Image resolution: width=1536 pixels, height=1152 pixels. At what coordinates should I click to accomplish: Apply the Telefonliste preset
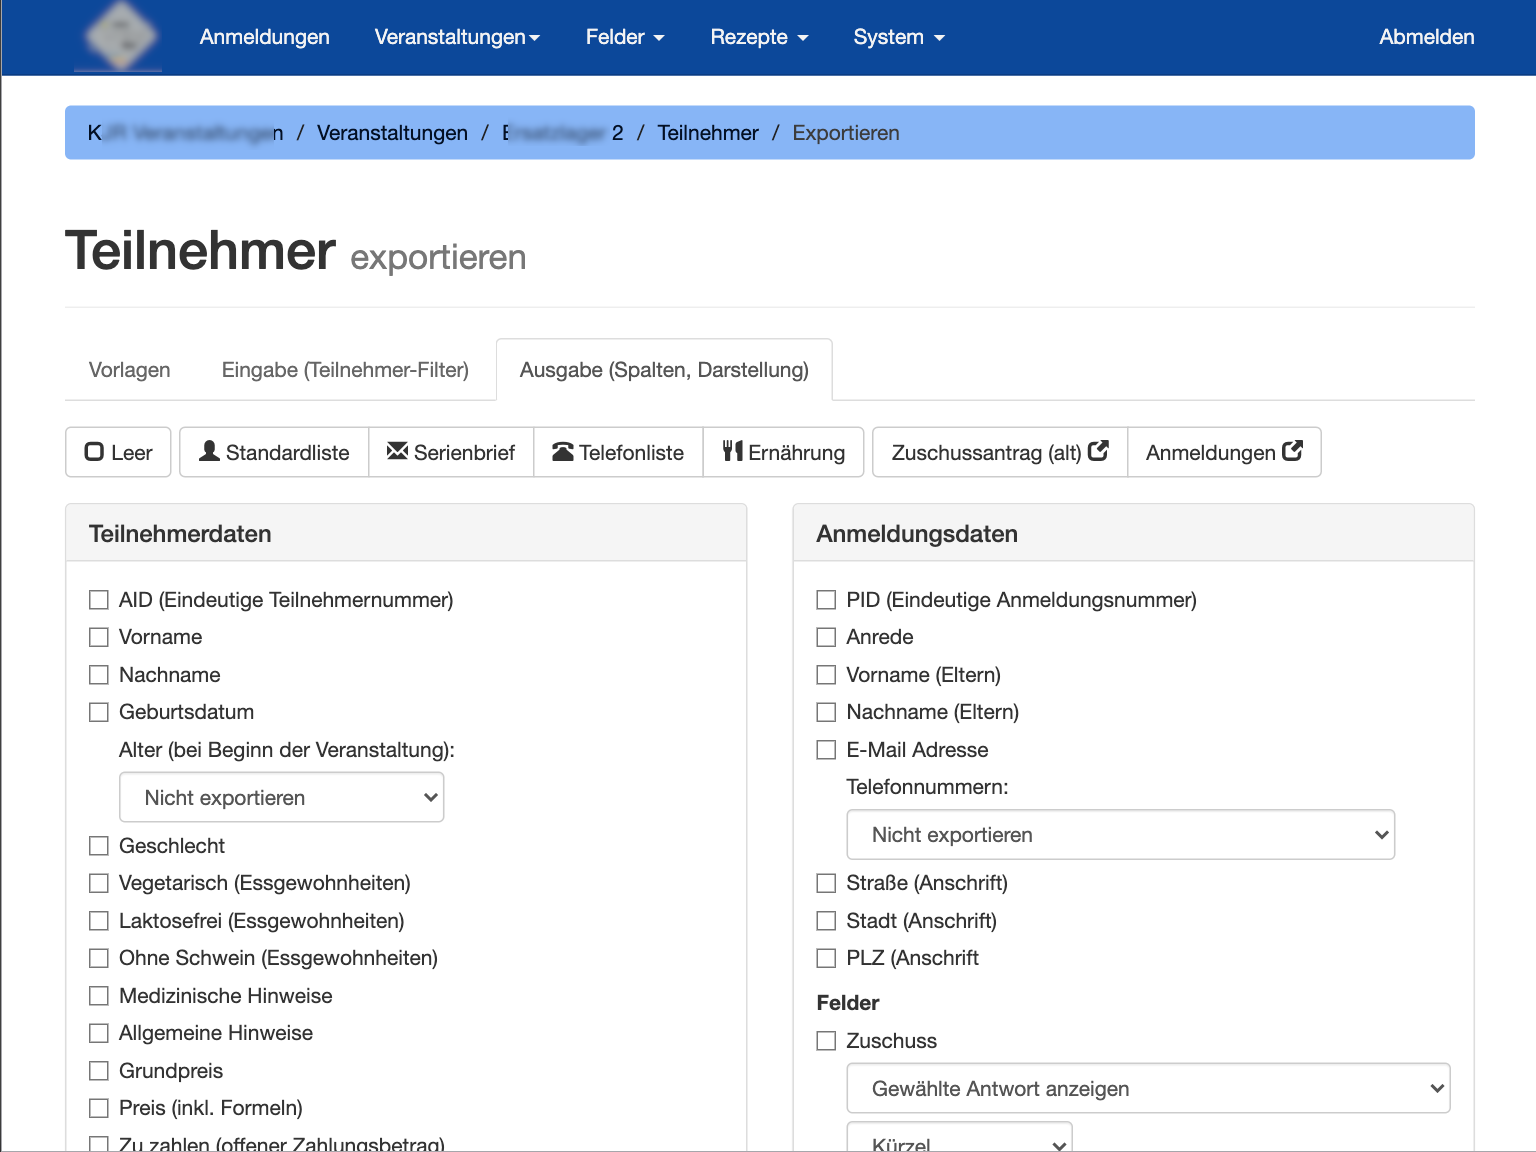618,452
